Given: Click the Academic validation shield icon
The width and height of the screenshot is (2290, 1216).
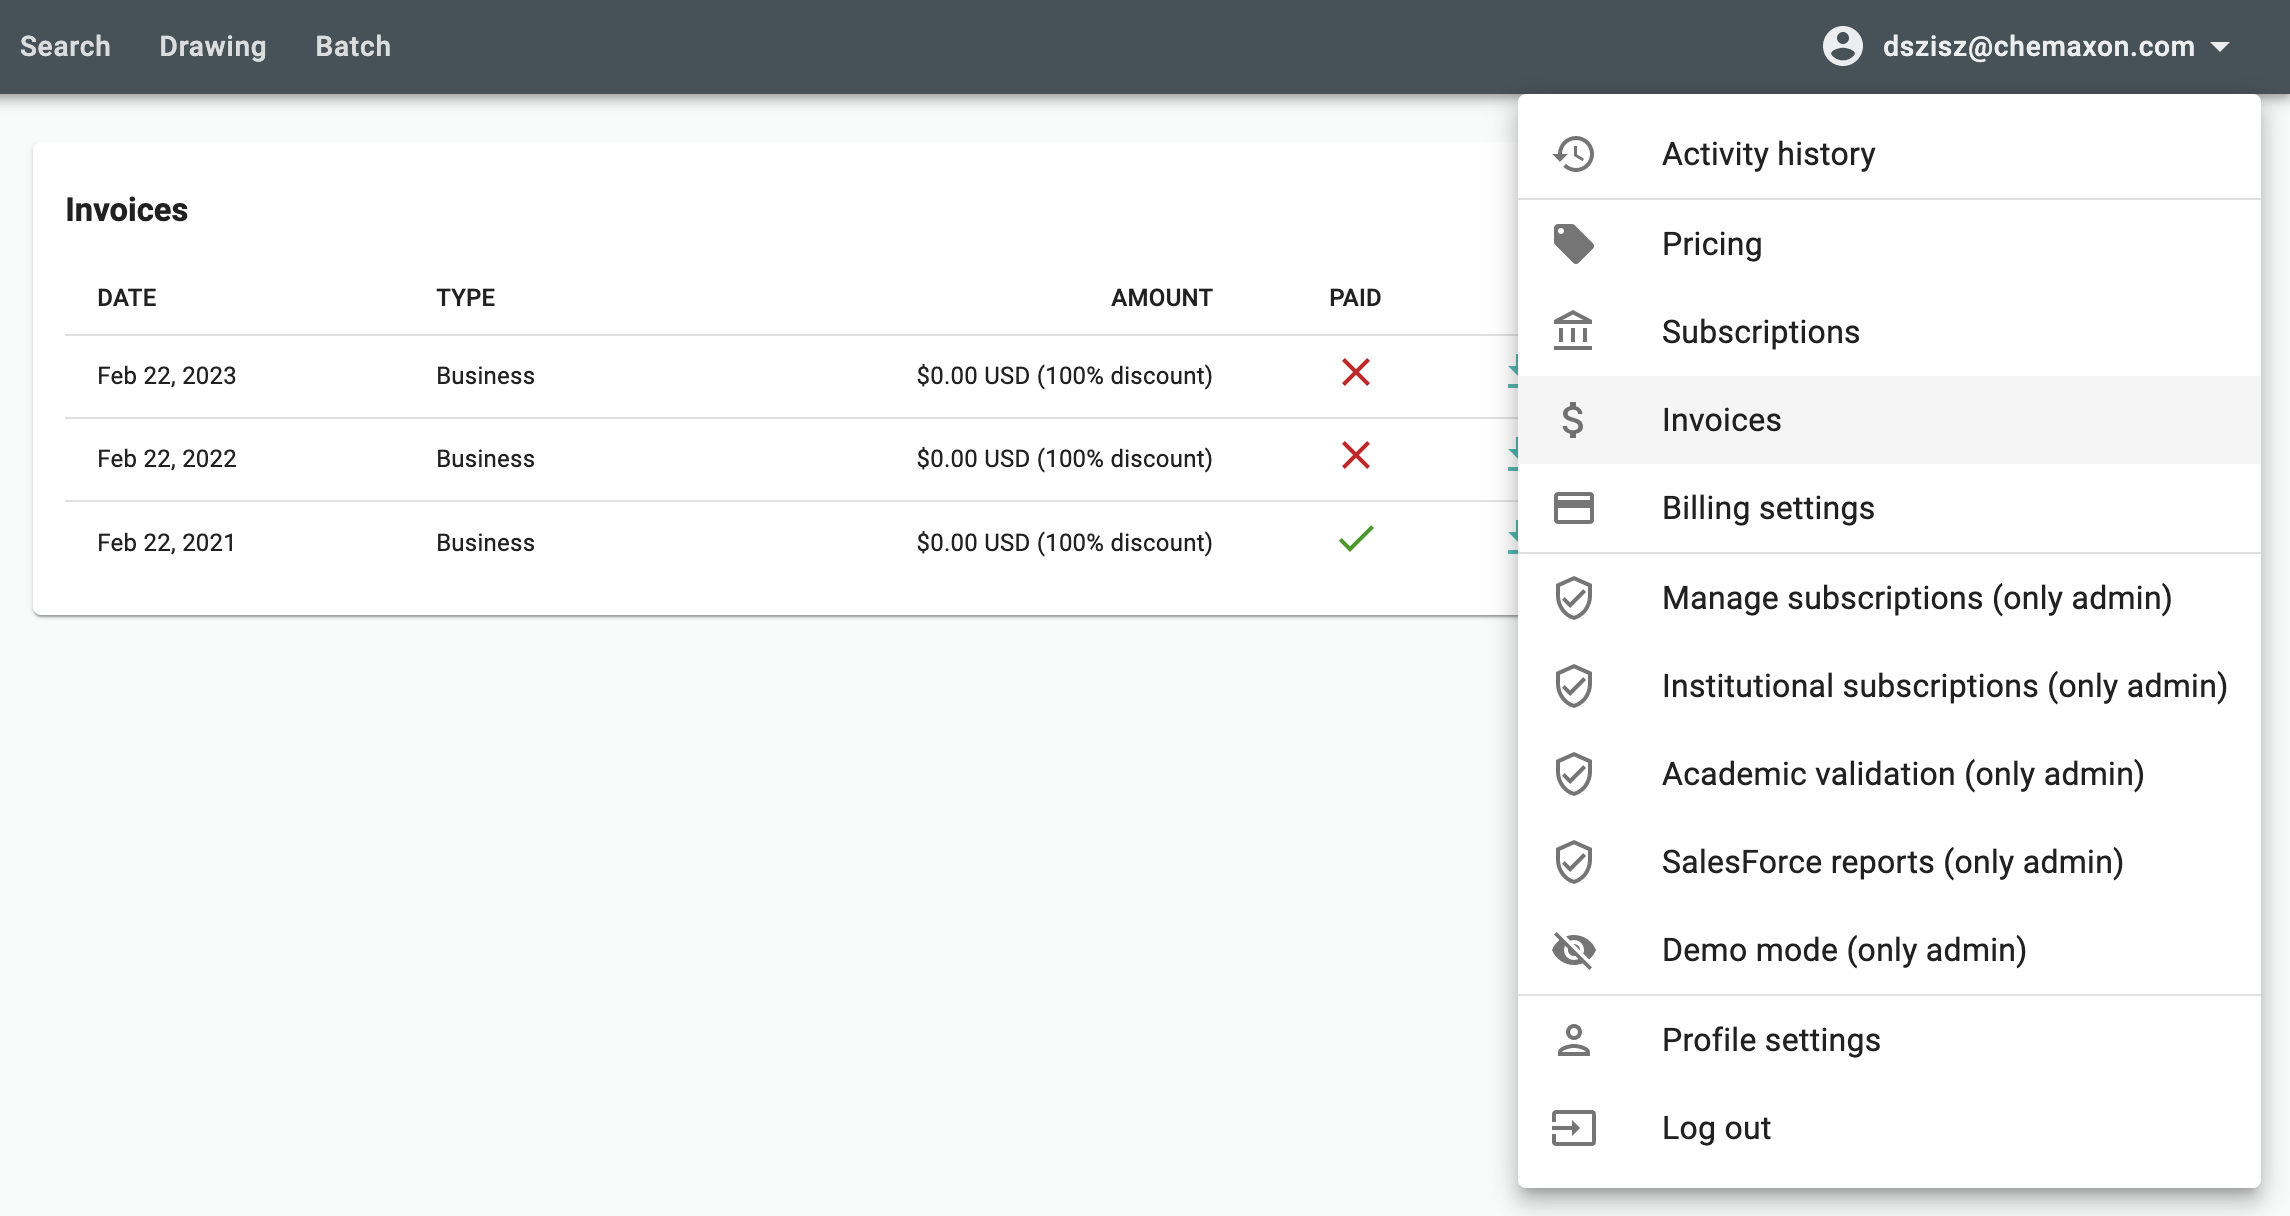Looking at the screenshot, I should coord(1573,774).
